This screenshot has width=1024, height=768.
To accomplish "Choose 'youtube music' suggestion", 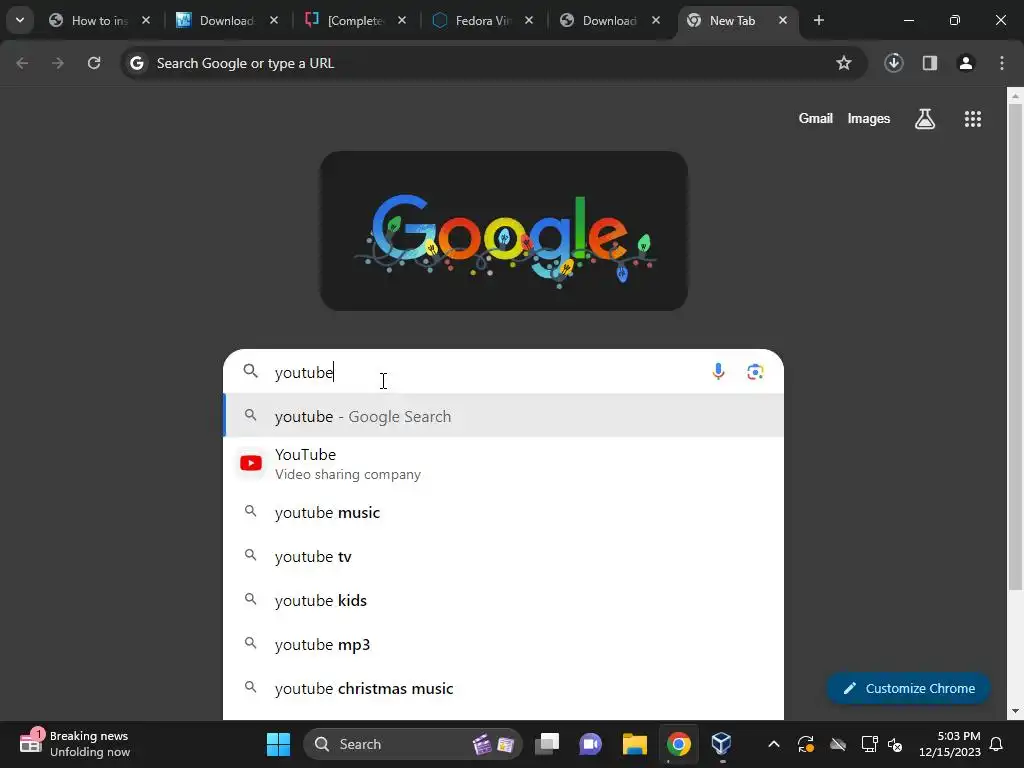I will click(x=504, y=513).
